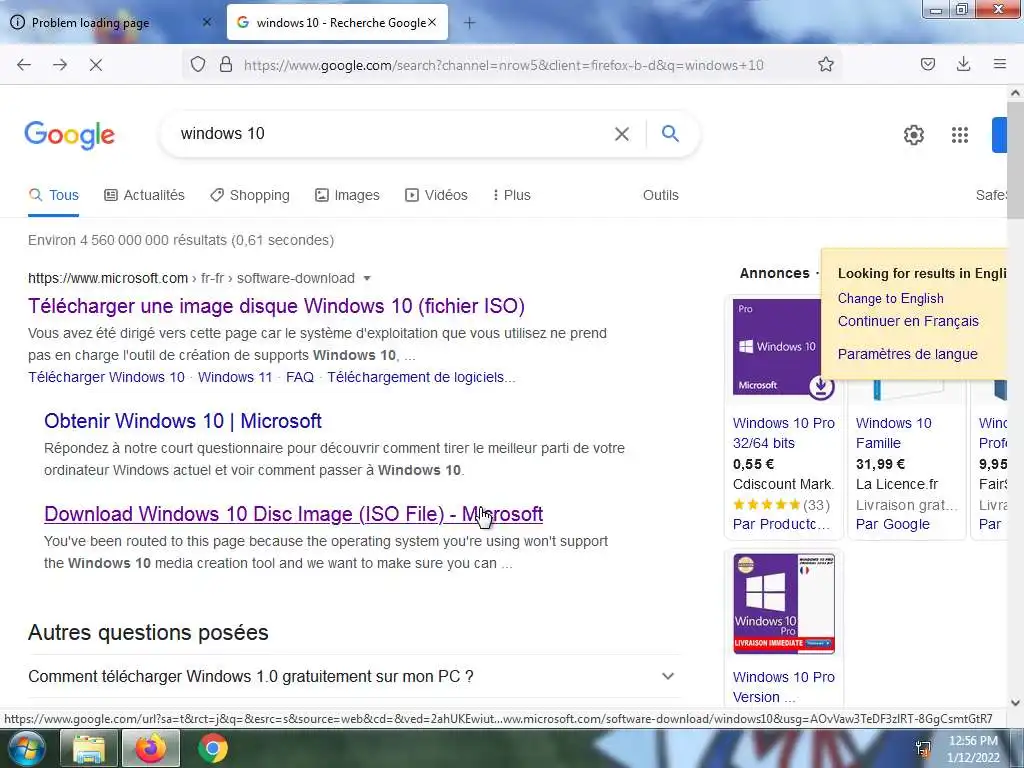Launch Google Chrome from the taskbar

pos(213,748)
